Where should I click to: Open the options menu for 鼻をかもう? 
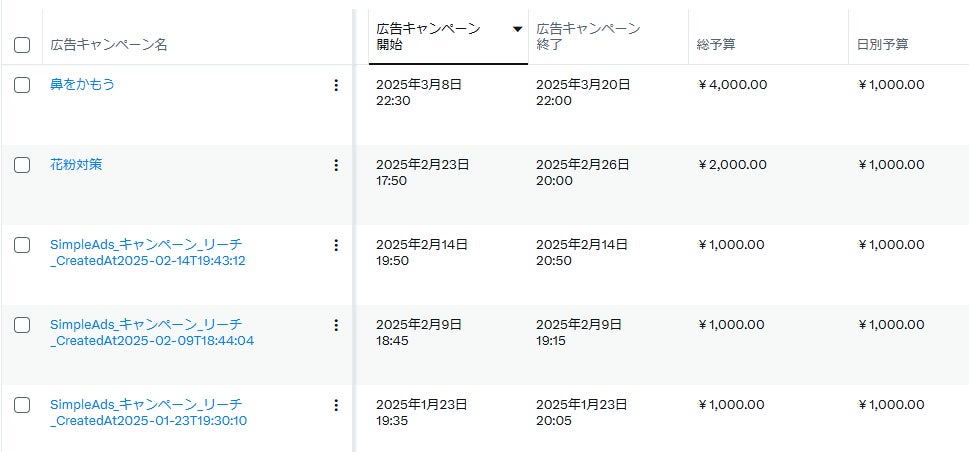click(336, 85)
